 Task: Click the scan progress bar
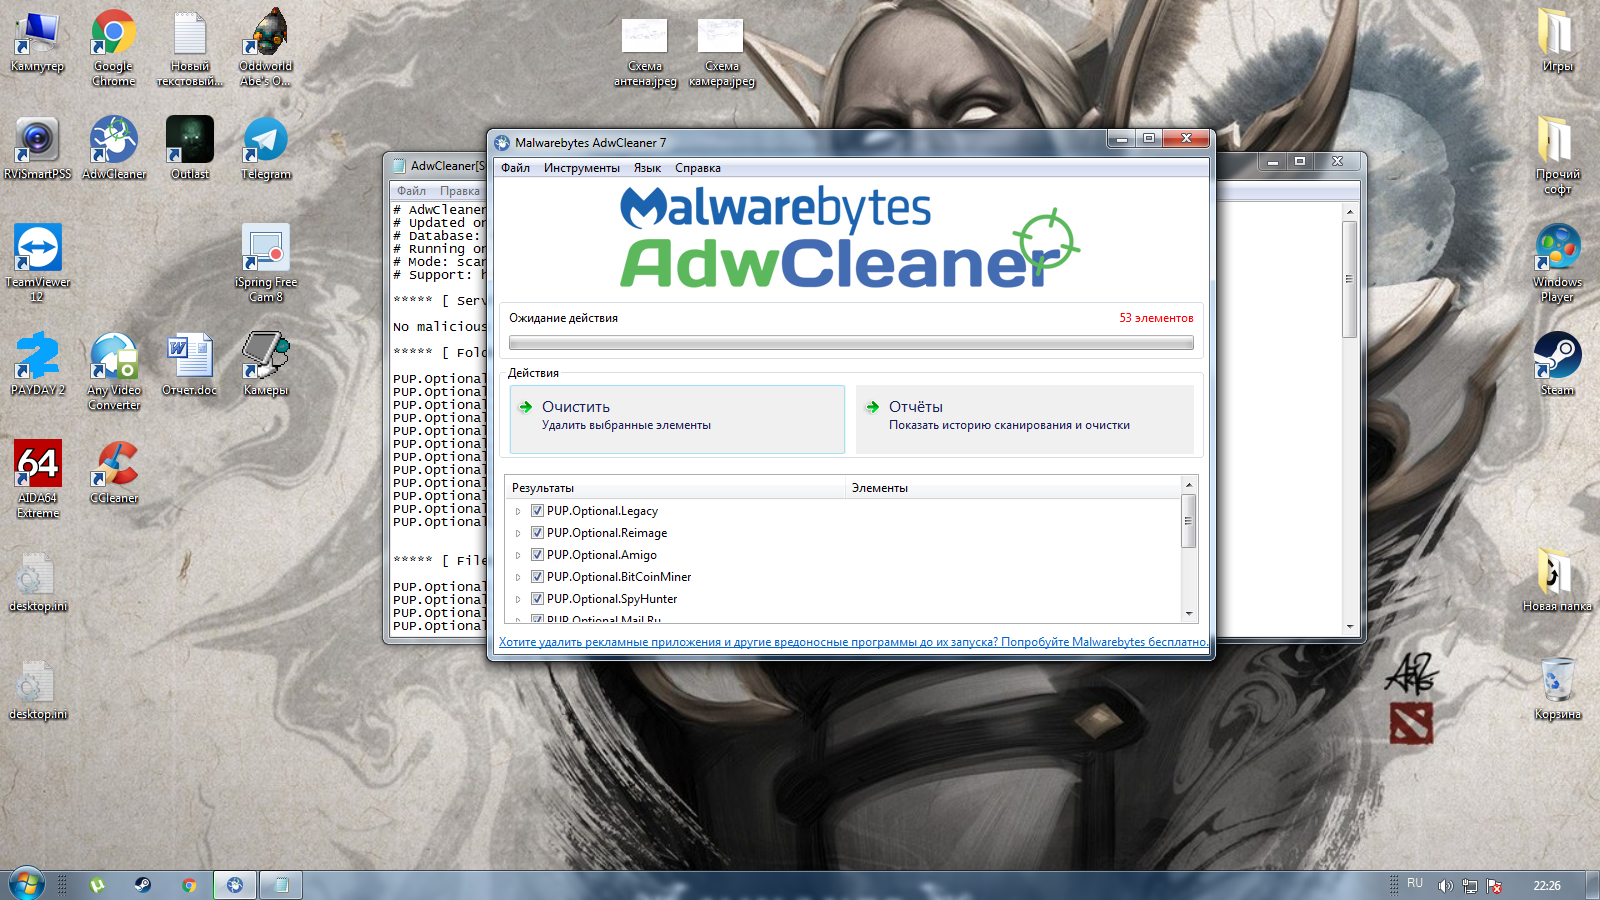coord(851,343)
